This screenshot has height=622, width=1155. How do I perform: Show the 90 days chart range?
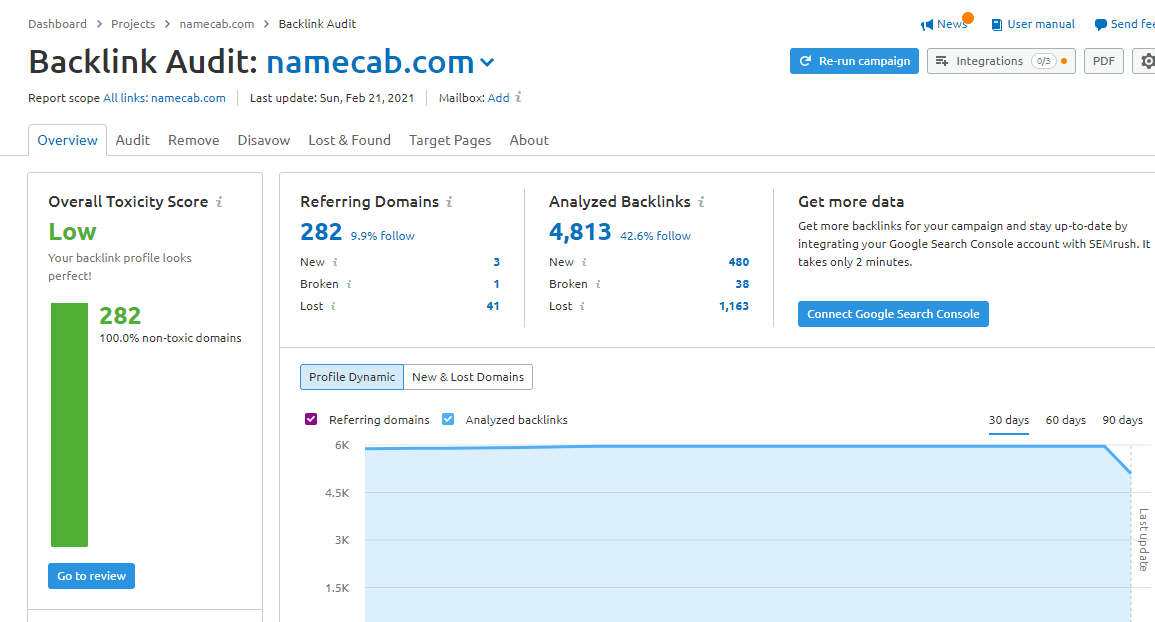(x=1122, y=420)
